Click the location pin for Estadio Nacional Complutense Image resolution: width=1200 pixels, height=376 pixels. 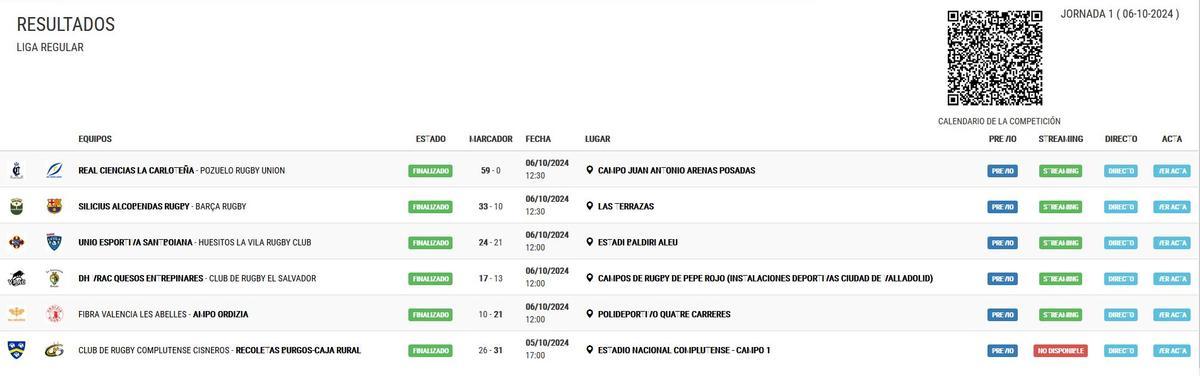coord(590,350)
